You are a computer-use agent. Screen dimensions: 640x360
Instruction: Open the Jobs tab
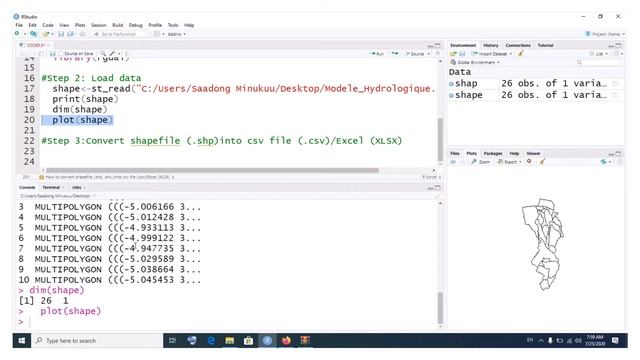coord(77,187)
